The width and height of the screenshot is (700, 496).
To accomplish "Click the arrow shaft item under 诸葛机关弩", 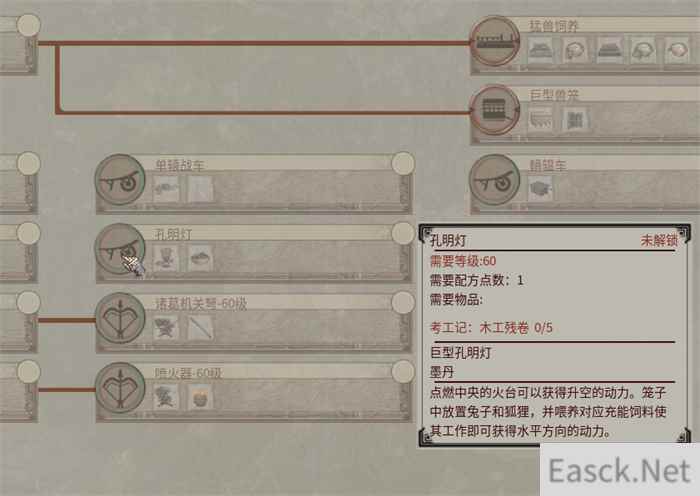I will (x=200, y=327).
